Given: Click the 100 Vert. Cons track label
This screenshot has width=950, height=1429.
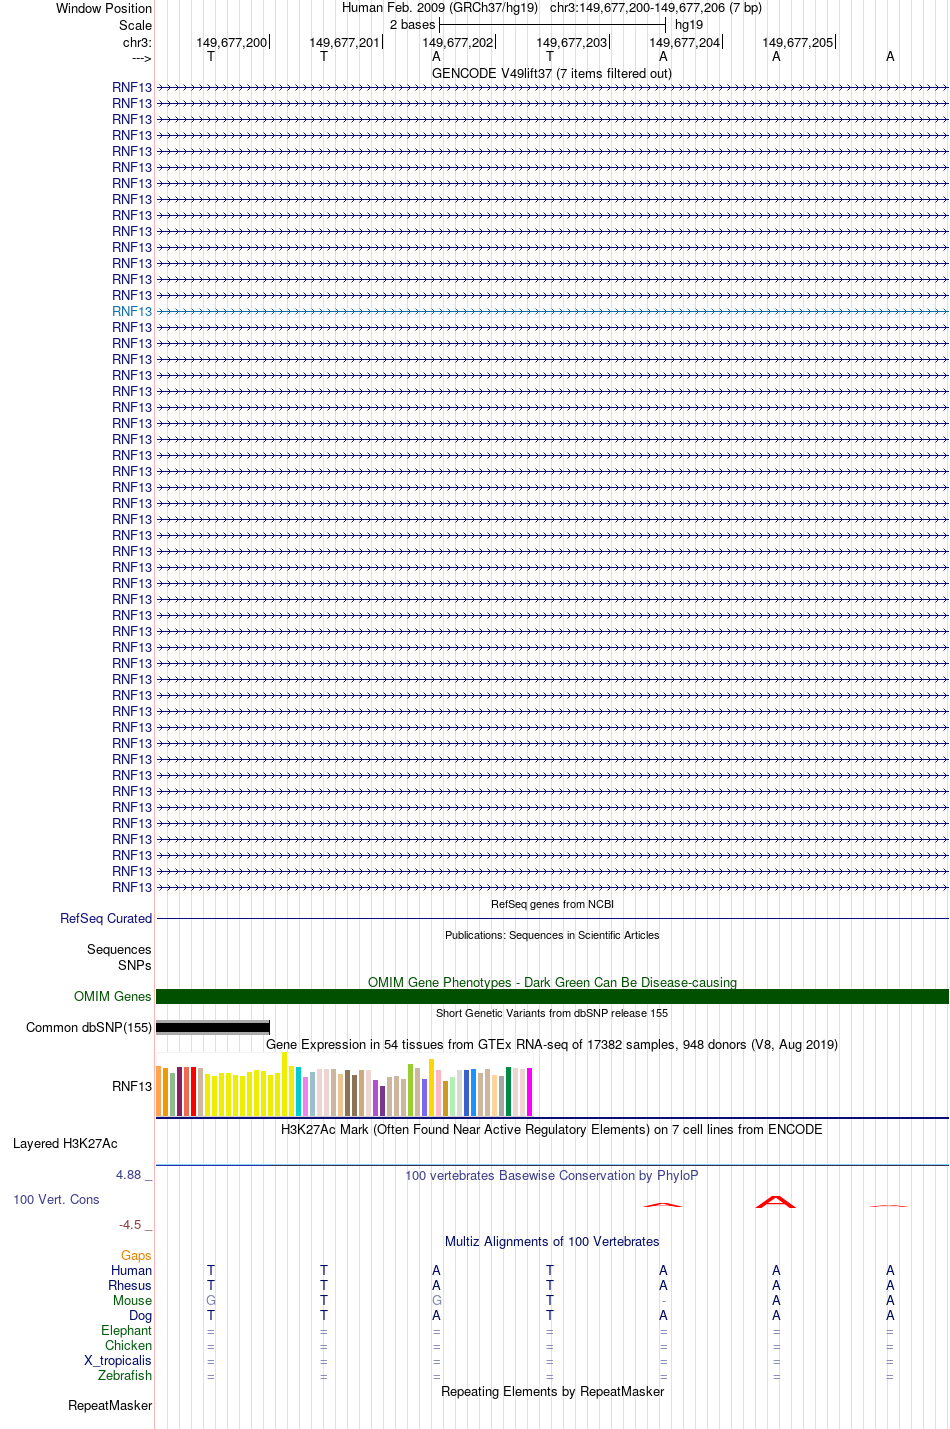Looking at the screenshot, I should [56, 1199].
